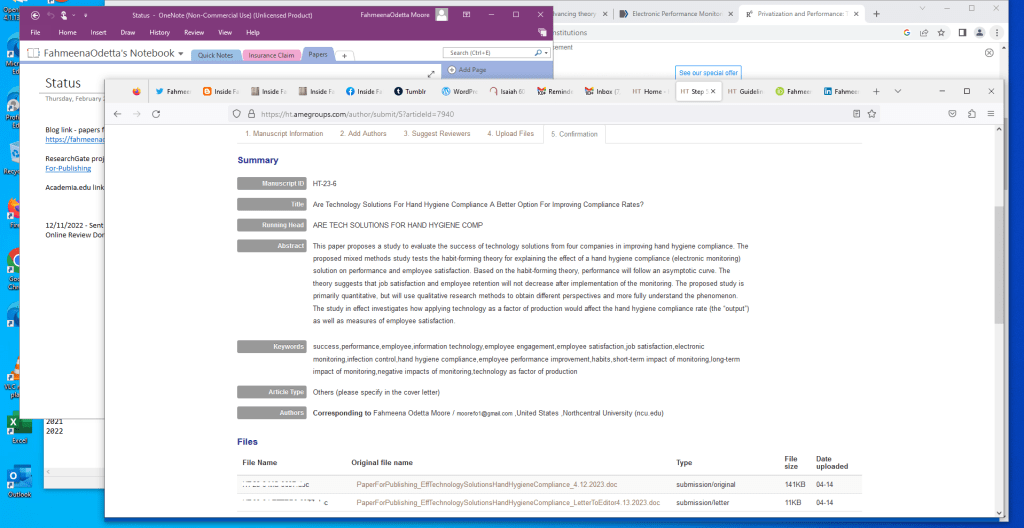This screenshot has width=1024, height=528.
Task: Switch to Gmail Inbox tab
Action: pos(602,91)
